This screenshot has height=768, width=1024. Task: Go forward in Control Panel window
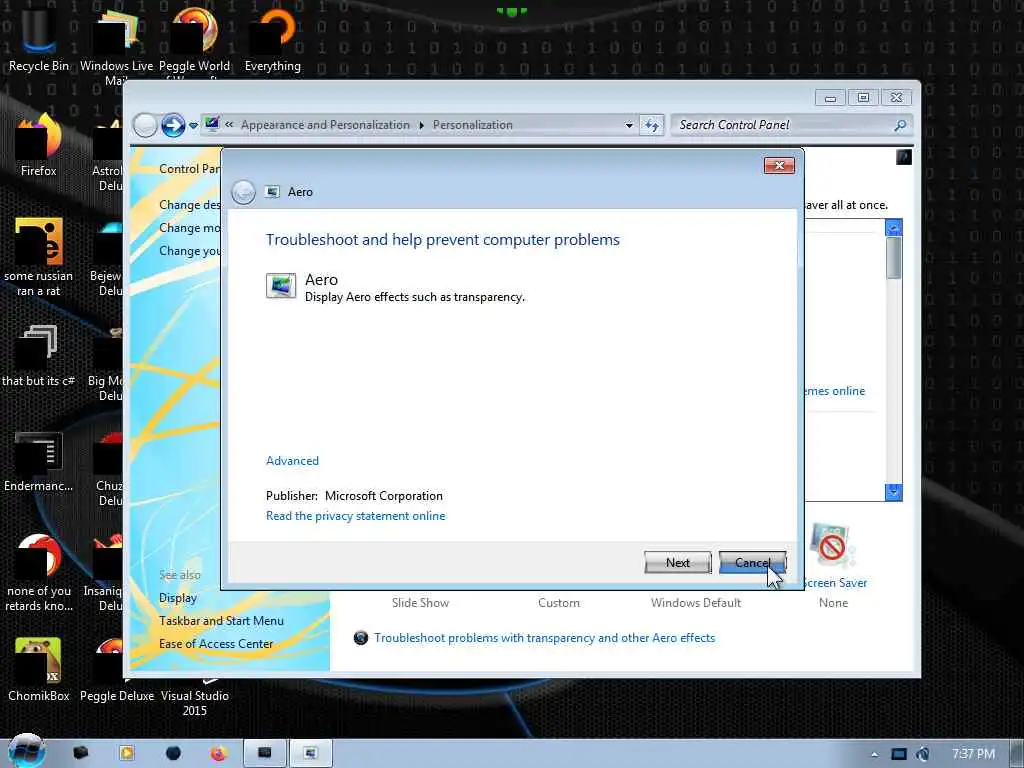click(x=173, y=125)
